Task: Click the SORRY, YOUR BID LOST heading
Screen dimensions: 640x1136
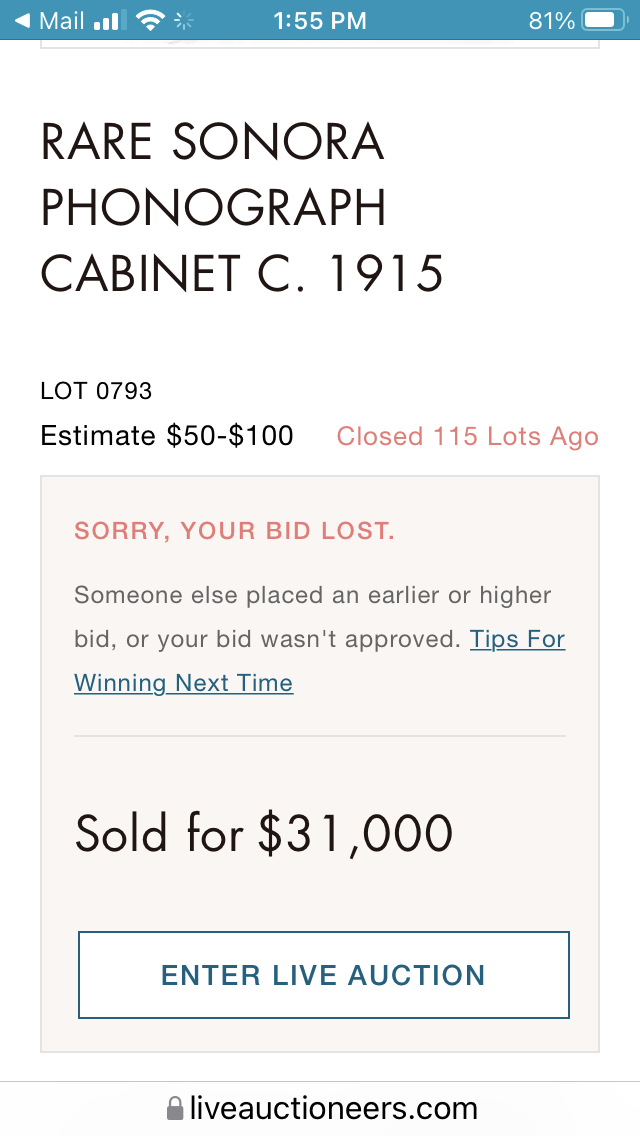Action: (x=234, y=531)
